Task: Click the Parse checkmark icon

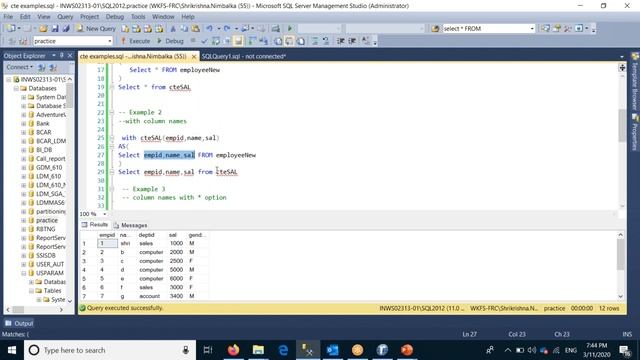Action: [204, 41]
